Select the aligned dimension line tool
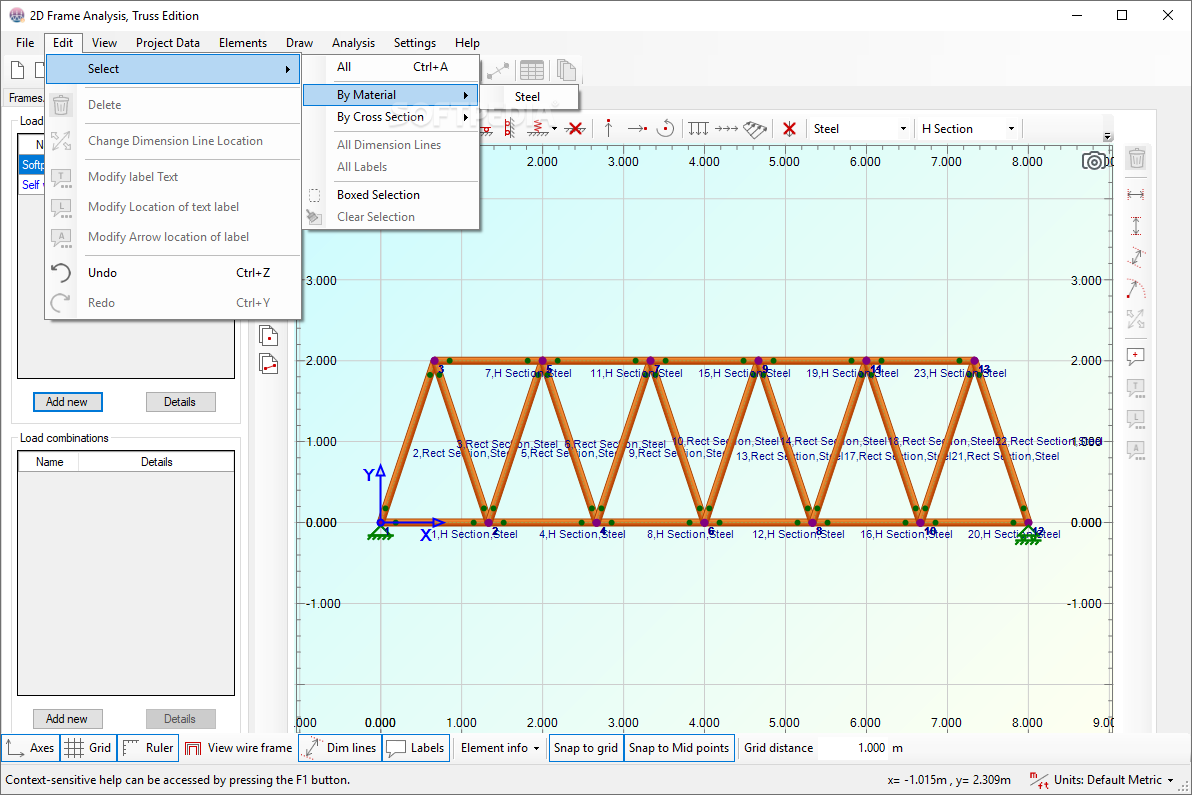Viewport: 1192px width, 795px height. 1136,257
